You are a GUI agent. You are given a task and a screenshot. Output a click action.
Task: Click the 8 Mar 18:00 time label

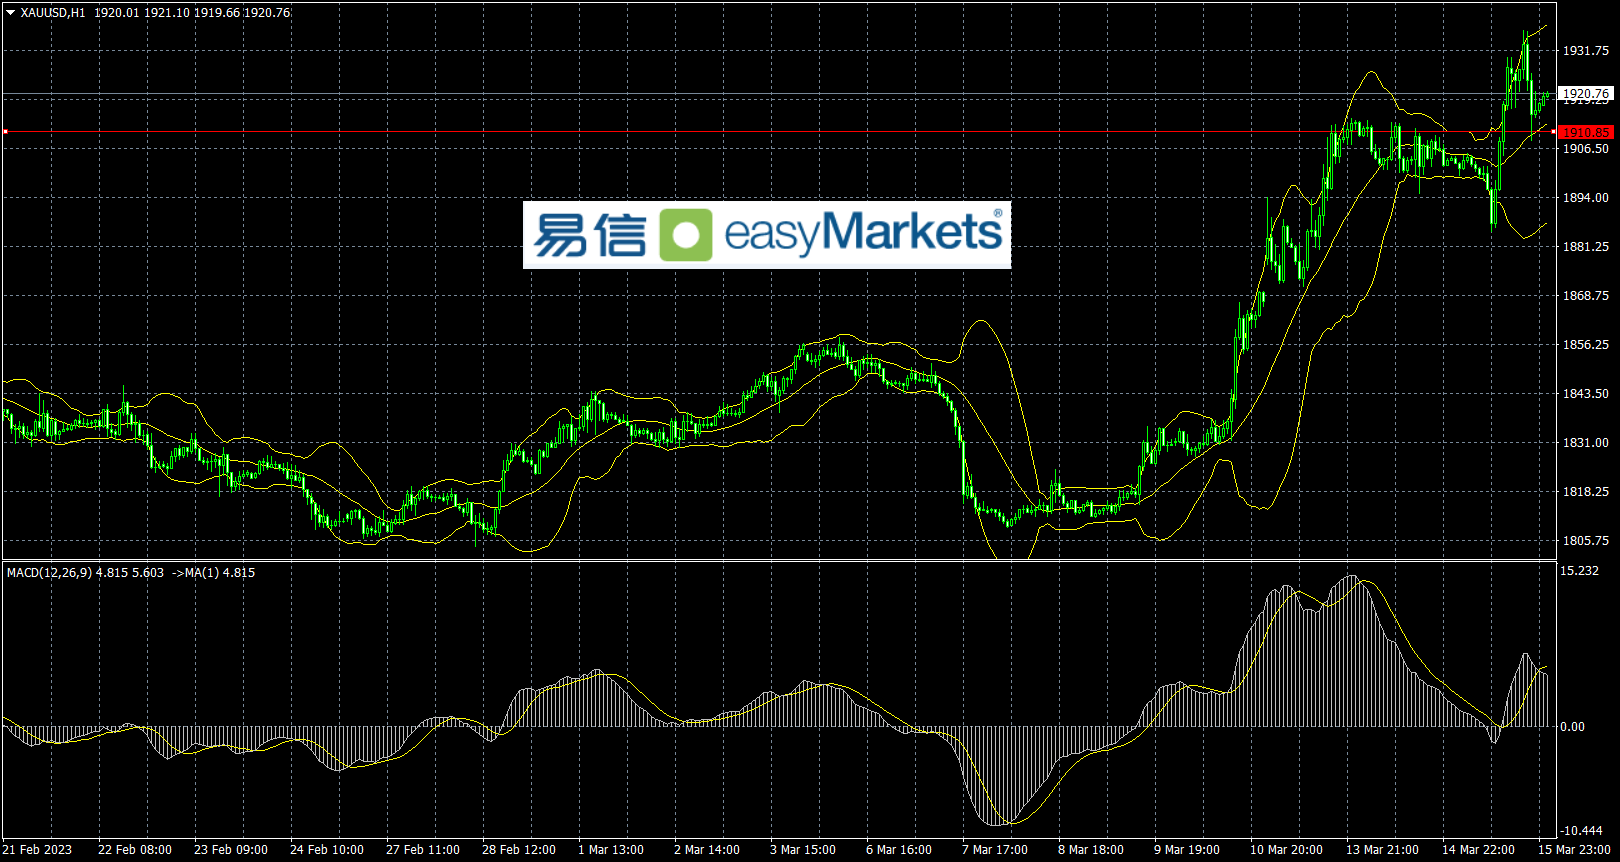(1091, 850)
